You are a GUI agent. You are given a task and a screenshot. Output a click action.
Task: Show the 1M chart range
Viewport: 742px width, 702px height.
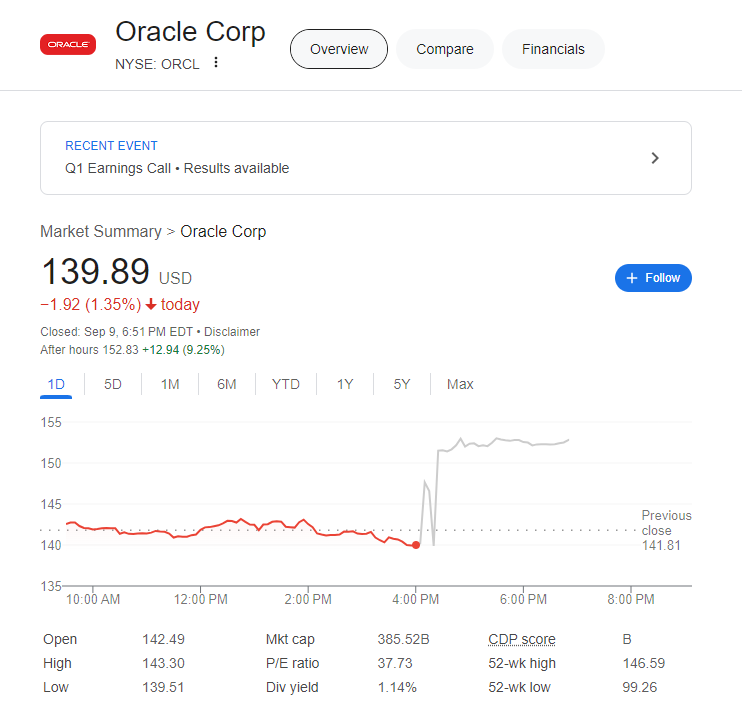click(170, 384)
